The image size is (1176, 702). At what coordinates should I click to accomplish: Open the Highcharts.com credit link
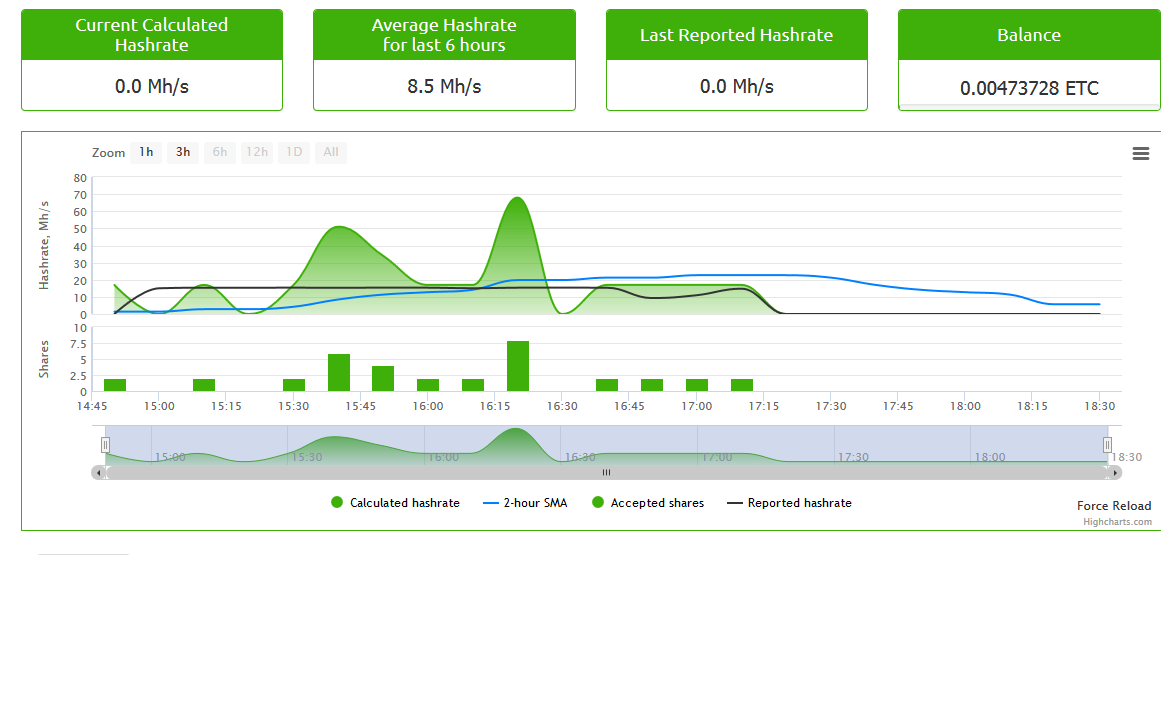coord(1117,522)
